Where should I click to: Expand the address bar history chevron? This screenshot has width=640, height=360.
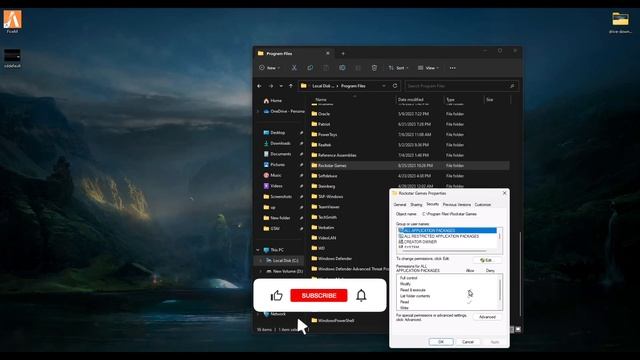[384, 86]
